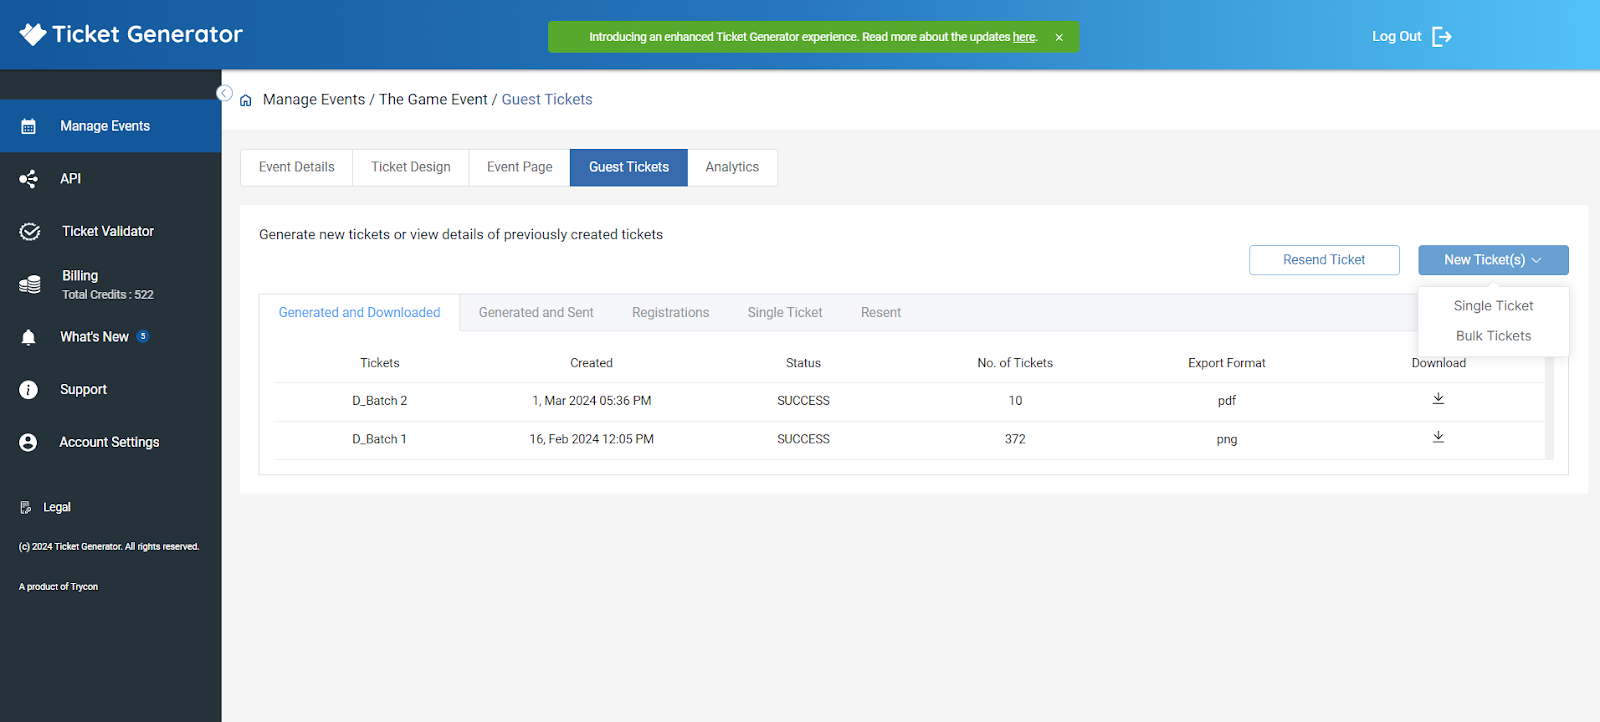Click the Log Out icon

click(1442, 37)
